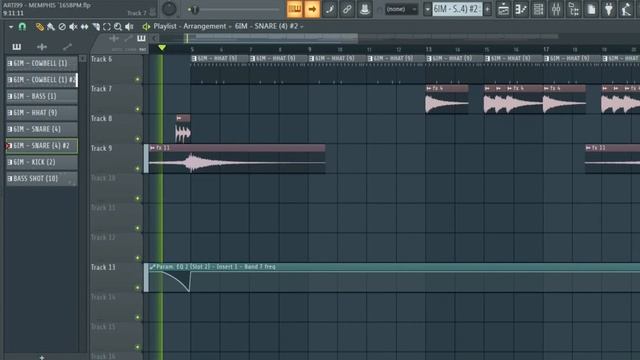Toggle the orange arrow step-edit button
This screenshot has width=640, height=360.
pyautogui.click(x=312, y=9)
